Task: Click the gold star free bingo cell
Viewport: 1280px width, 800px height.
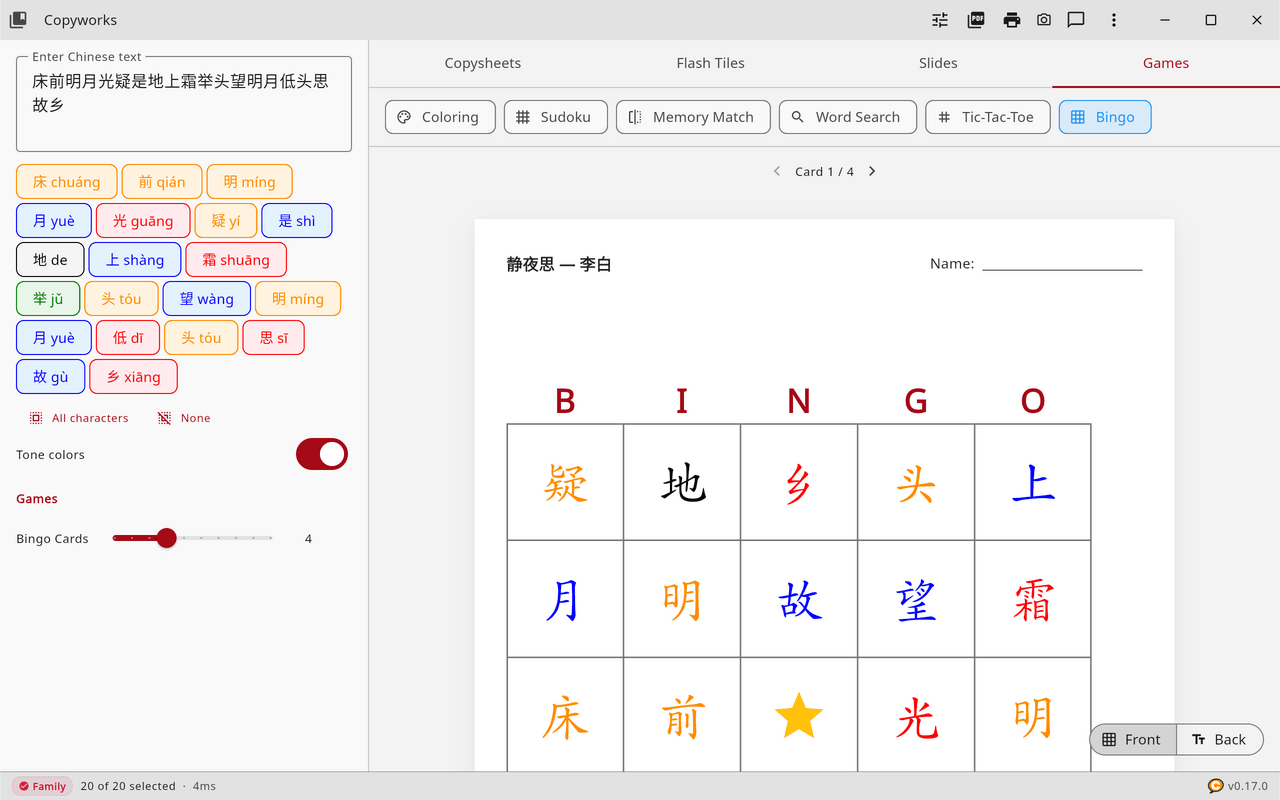Action: click(x=799, y=716)
